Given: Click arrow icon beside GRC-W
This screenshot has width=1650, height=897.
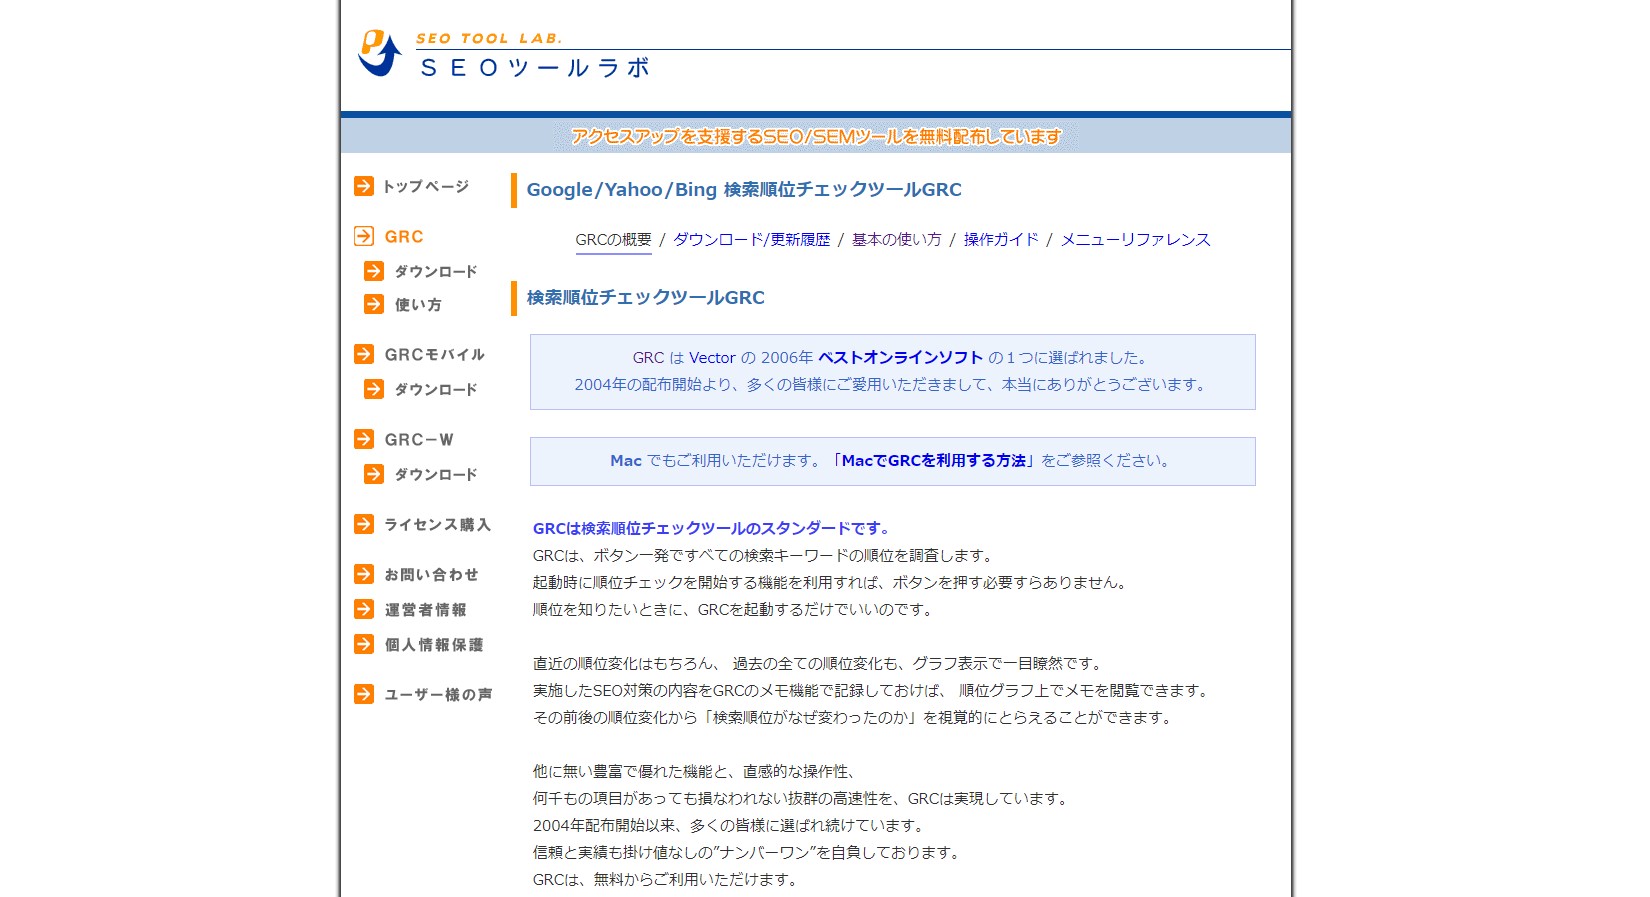Looking at the screenshot, I should [x=364, y=439].
